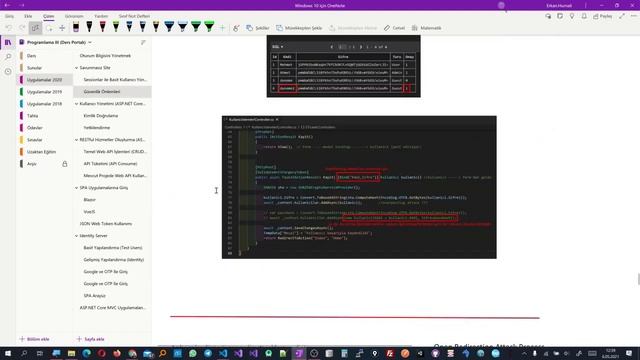Image resolution: width=640 pixels, height=360 pixels.
Task: Click the lightbulb tell-me icon
Action: pos(572,16)
